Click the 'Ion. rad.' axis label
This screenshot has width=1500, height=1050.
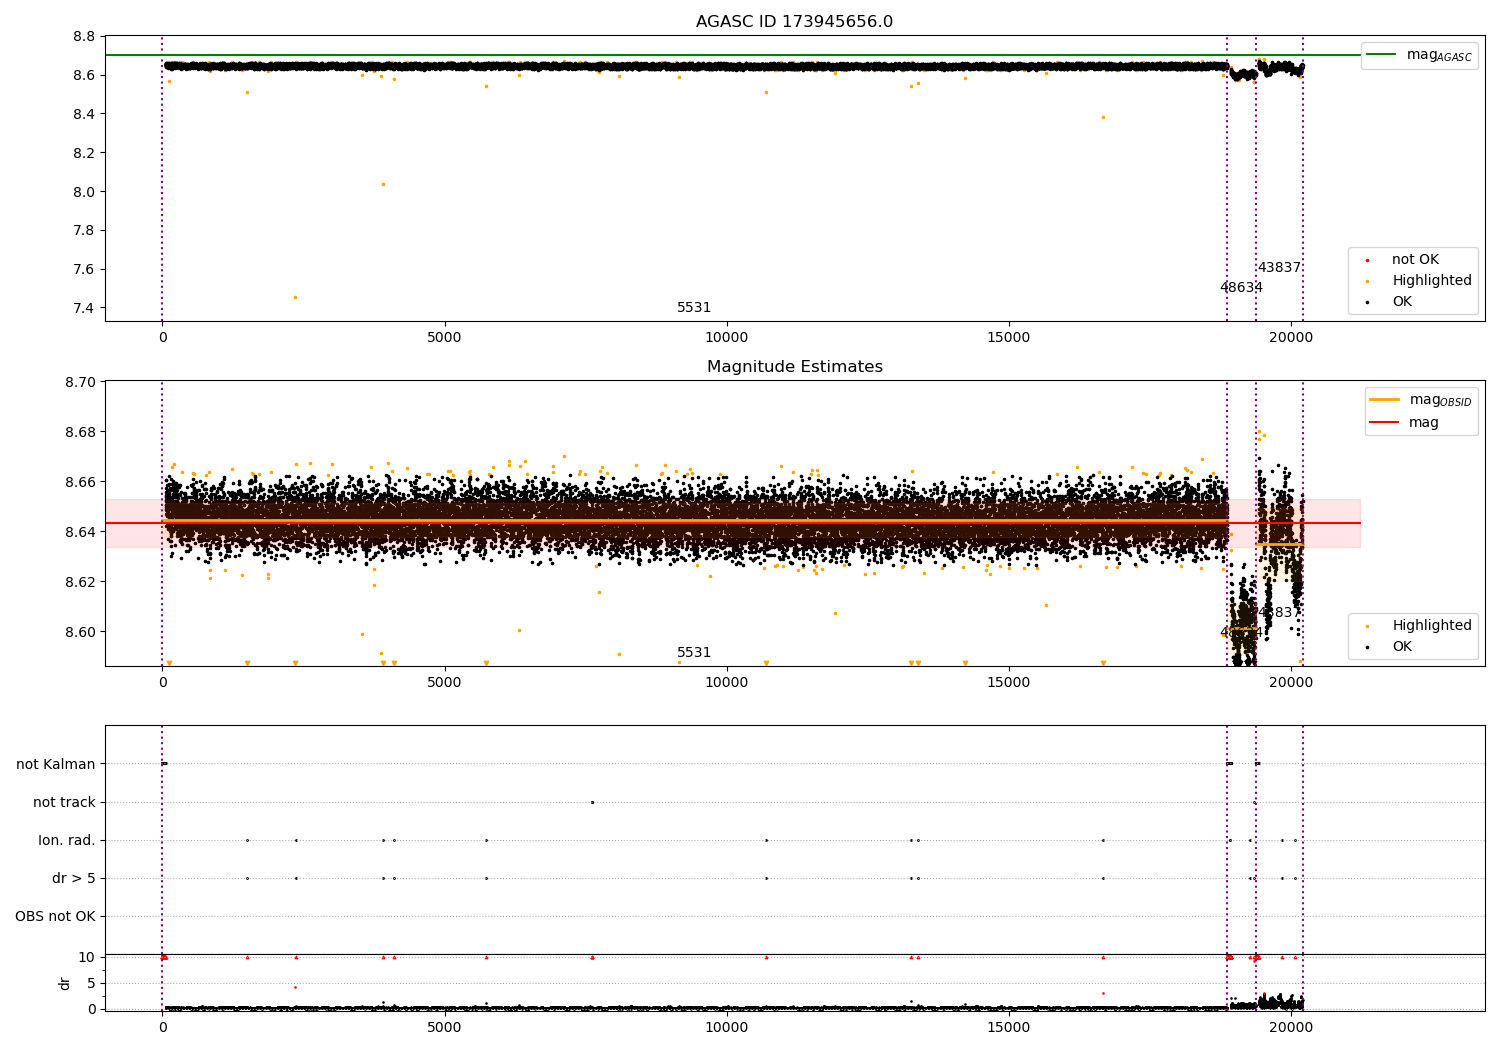tap(67, 840)
